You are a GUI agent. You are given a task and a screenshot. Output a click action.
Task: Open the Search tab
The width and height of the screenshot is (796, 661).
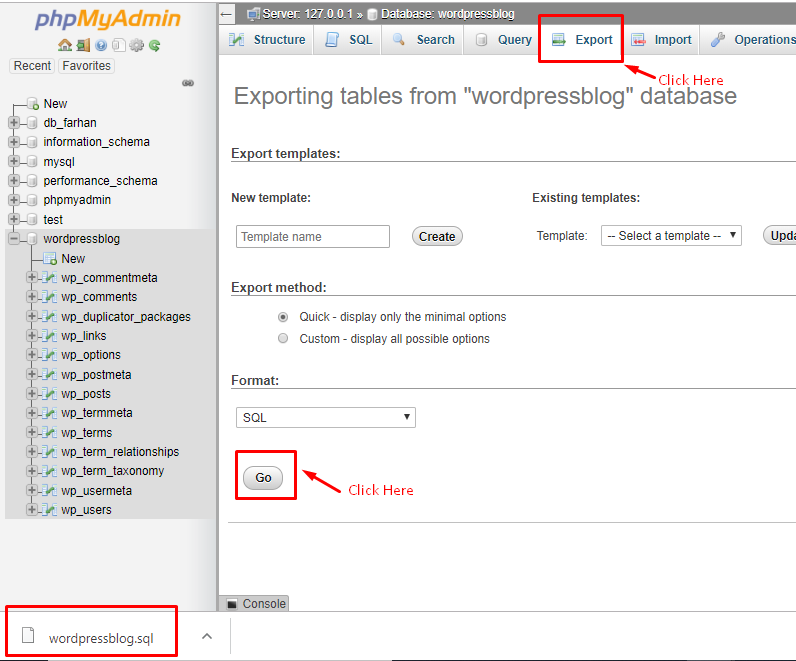pyautogui.click(x=423, y=40)
